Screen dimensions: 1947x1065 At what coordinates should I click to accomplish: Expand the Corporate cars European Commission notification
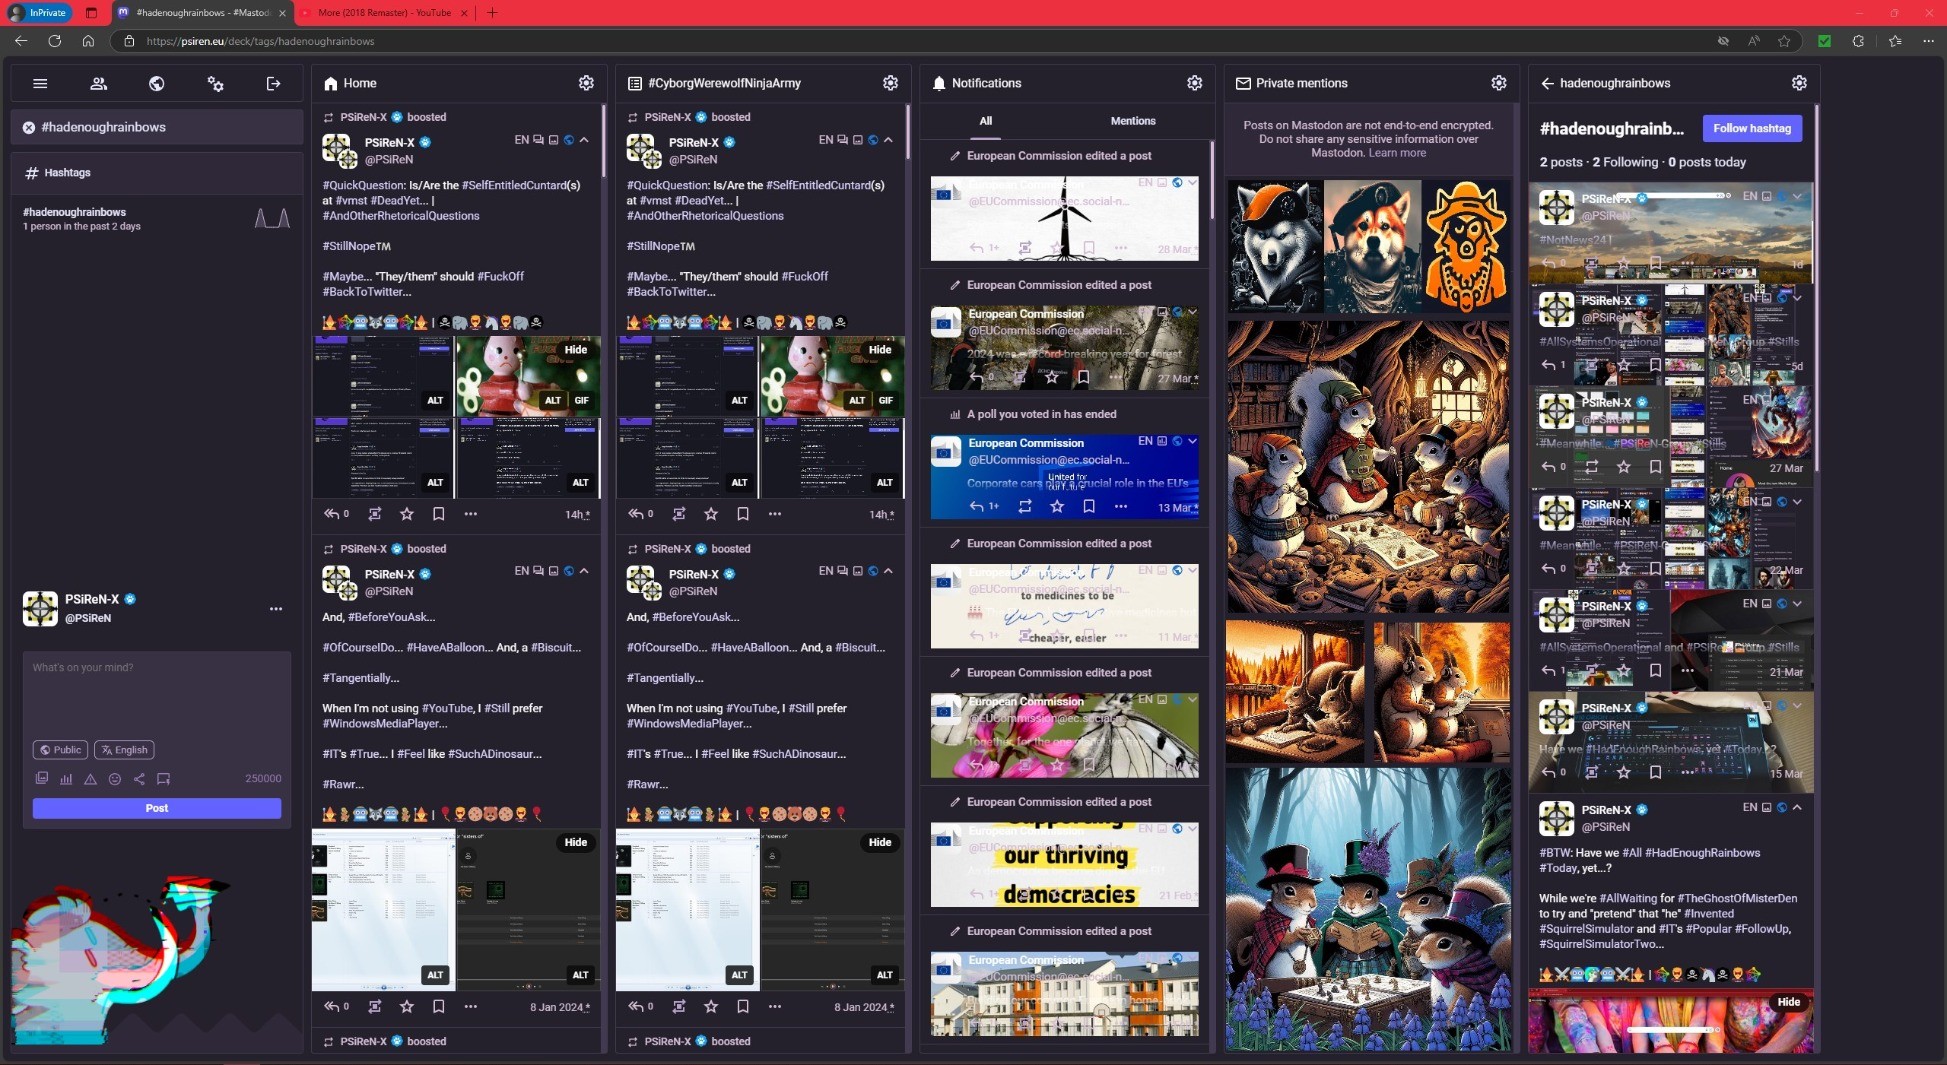(x=1192, y=441)
